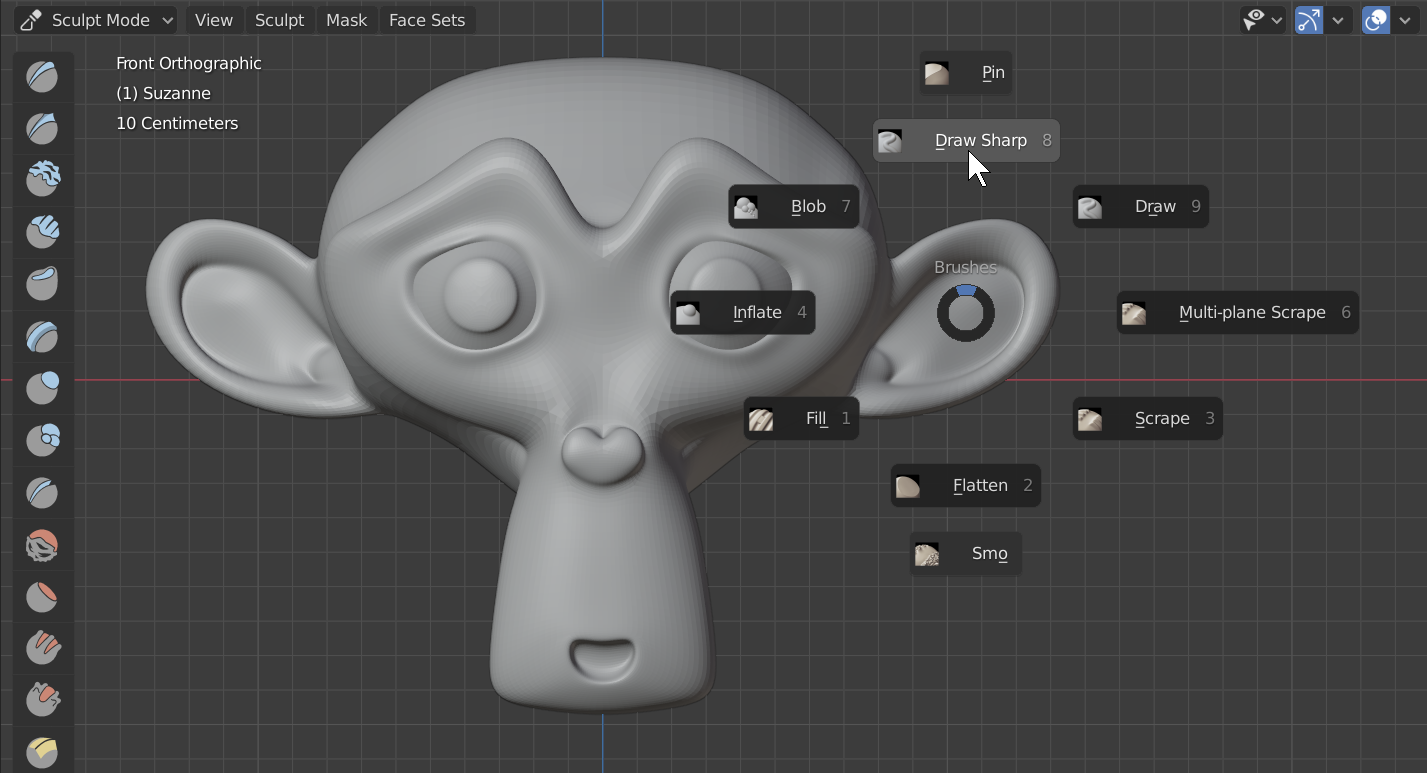
Task: Choose Scrape from the brush pie menu
Action: pyautogui.click(x=1147, y=418)
